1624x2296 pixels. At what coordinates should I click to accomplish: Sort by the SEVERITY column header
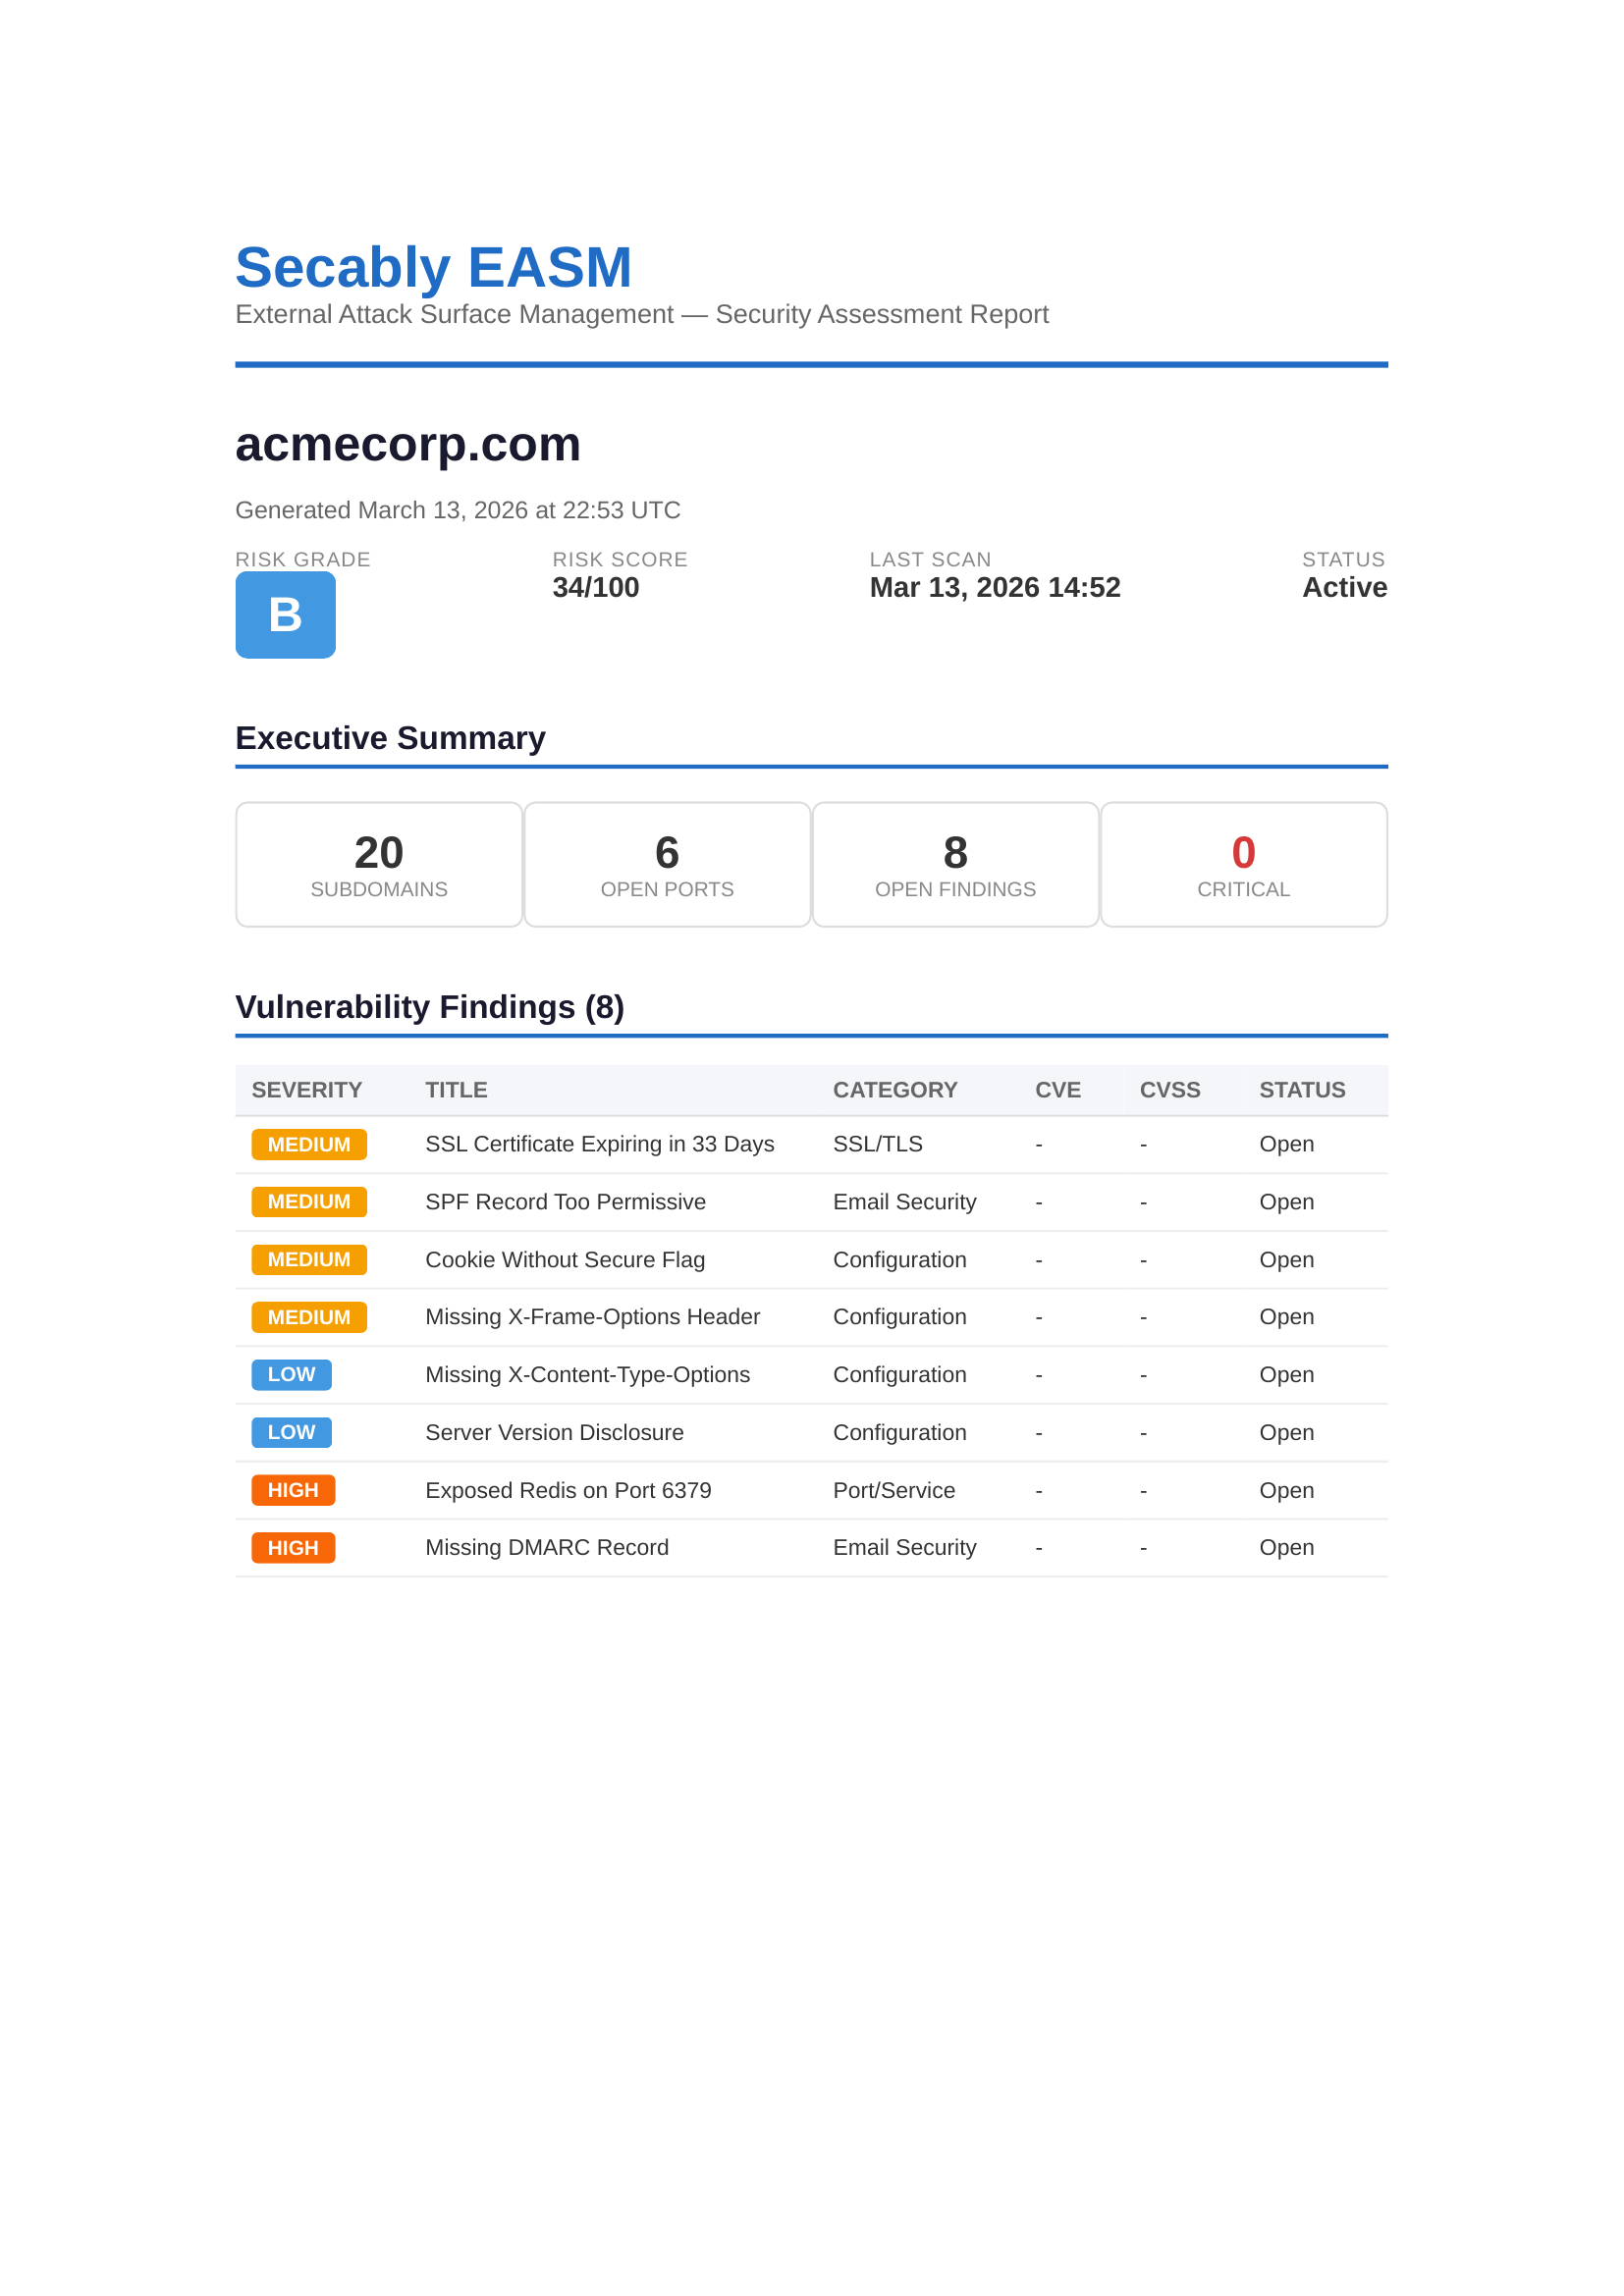coord(308,1090)
